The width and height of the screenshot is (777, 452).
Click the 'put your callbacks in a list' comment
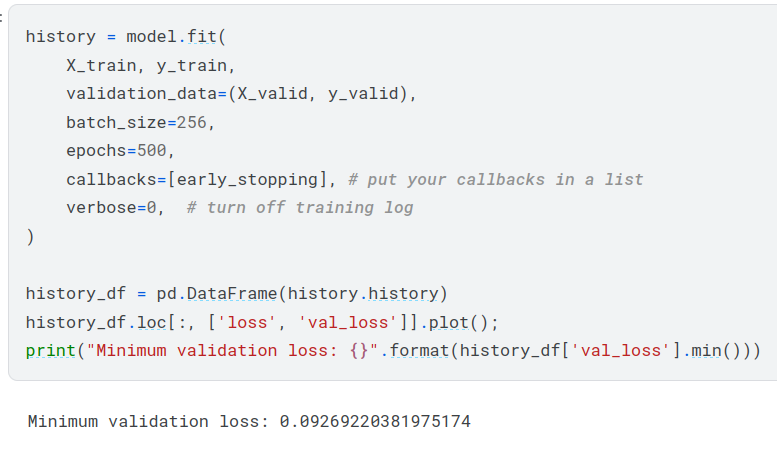495,180
